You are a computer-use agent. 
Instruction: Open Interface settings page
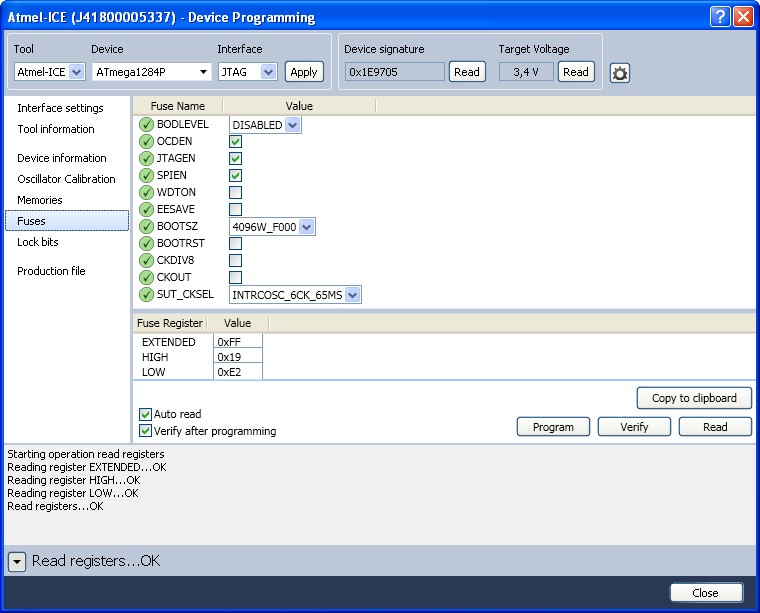60,108
